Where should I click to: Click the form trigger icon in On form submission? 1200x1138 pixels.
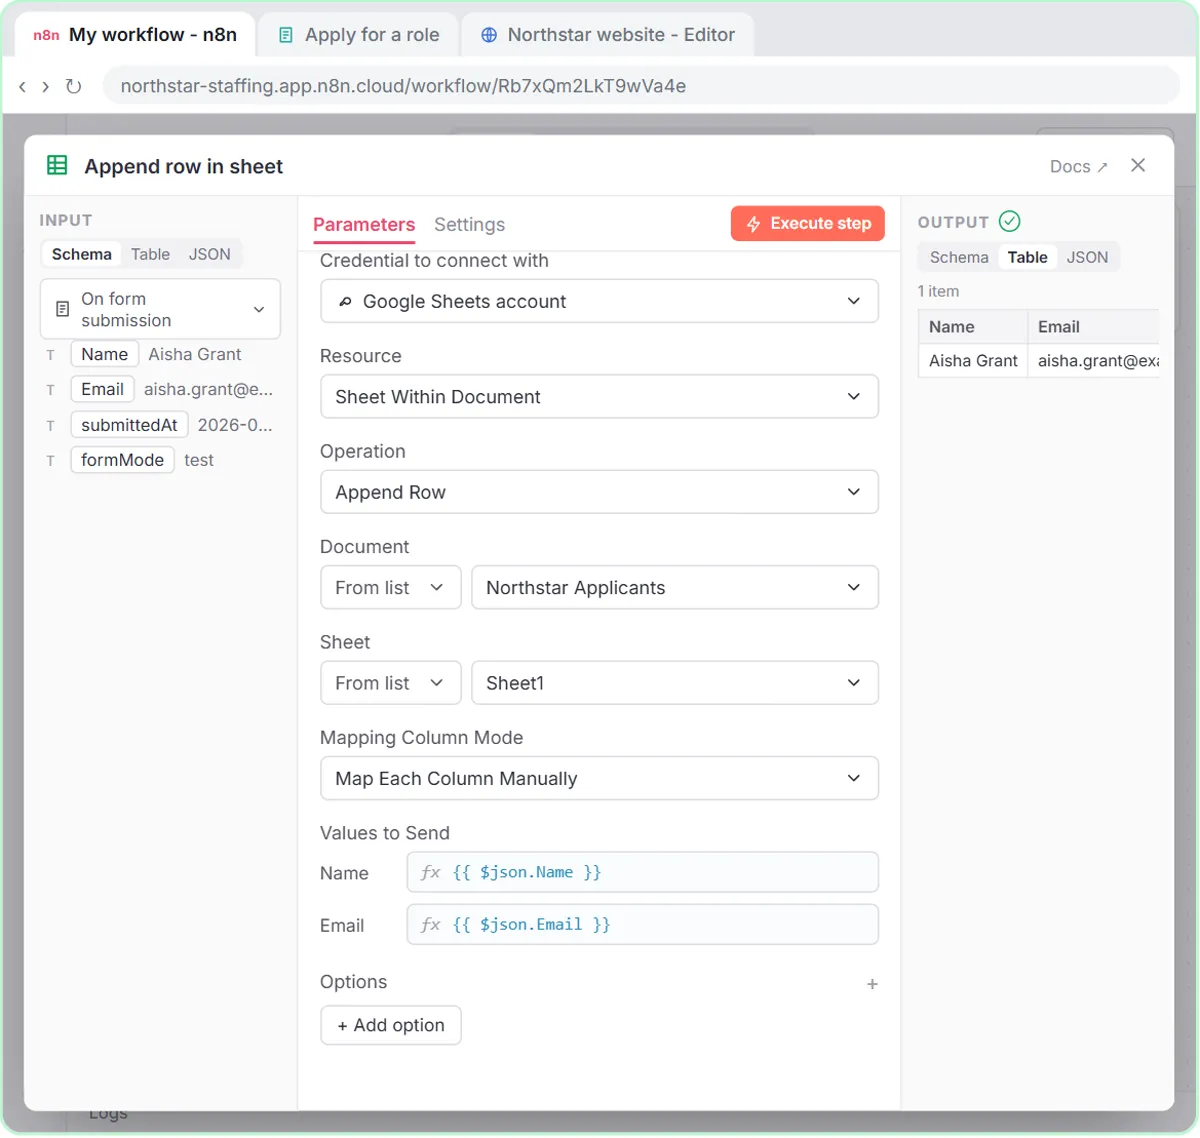(62, 309)
